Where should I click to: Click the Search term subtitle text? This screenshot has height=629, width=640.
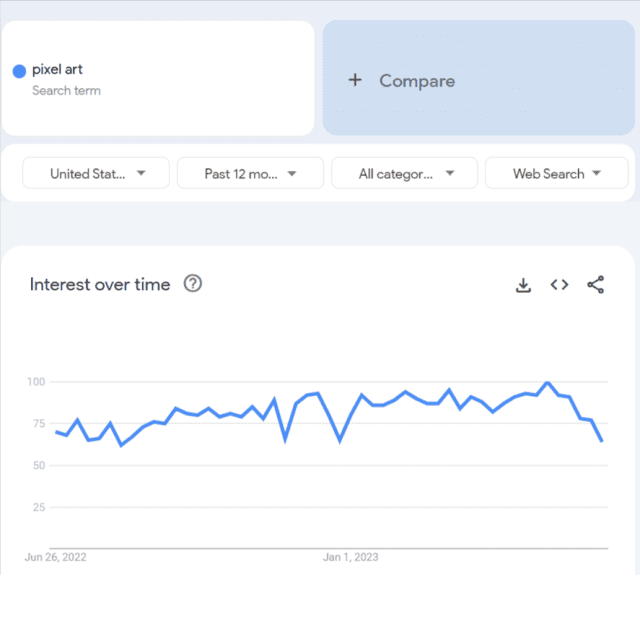click(x=66, y=91)
